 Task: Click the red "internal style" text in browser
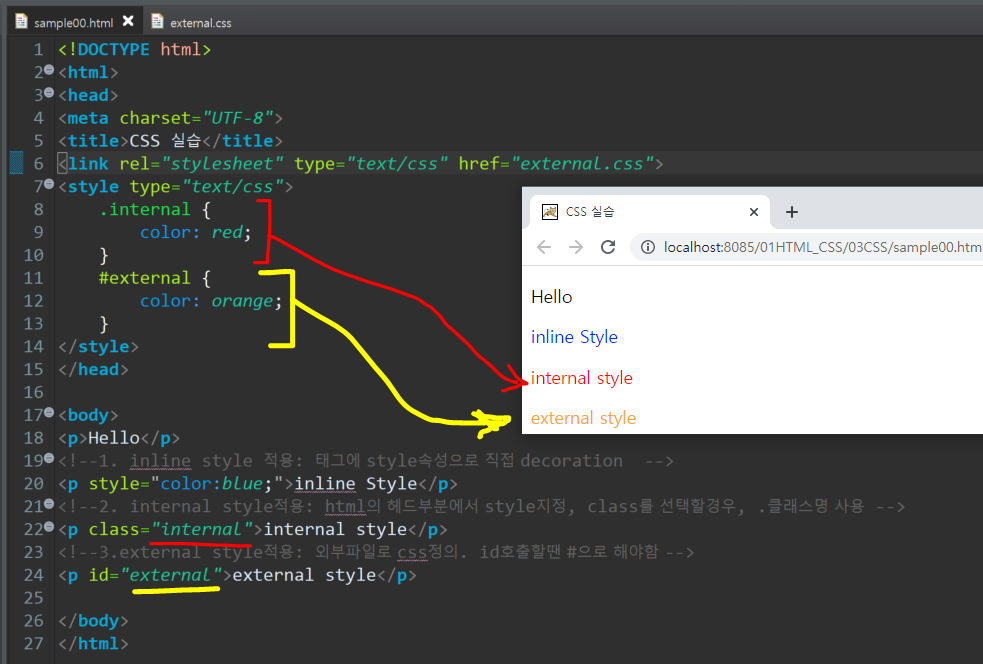point(582,378)
